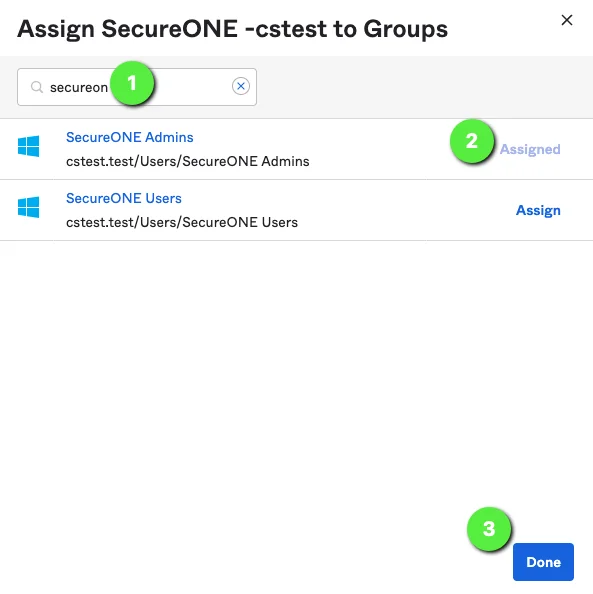
Task: Click Windows logo beside SecureONE Admins
Action: tap(28, 146)
